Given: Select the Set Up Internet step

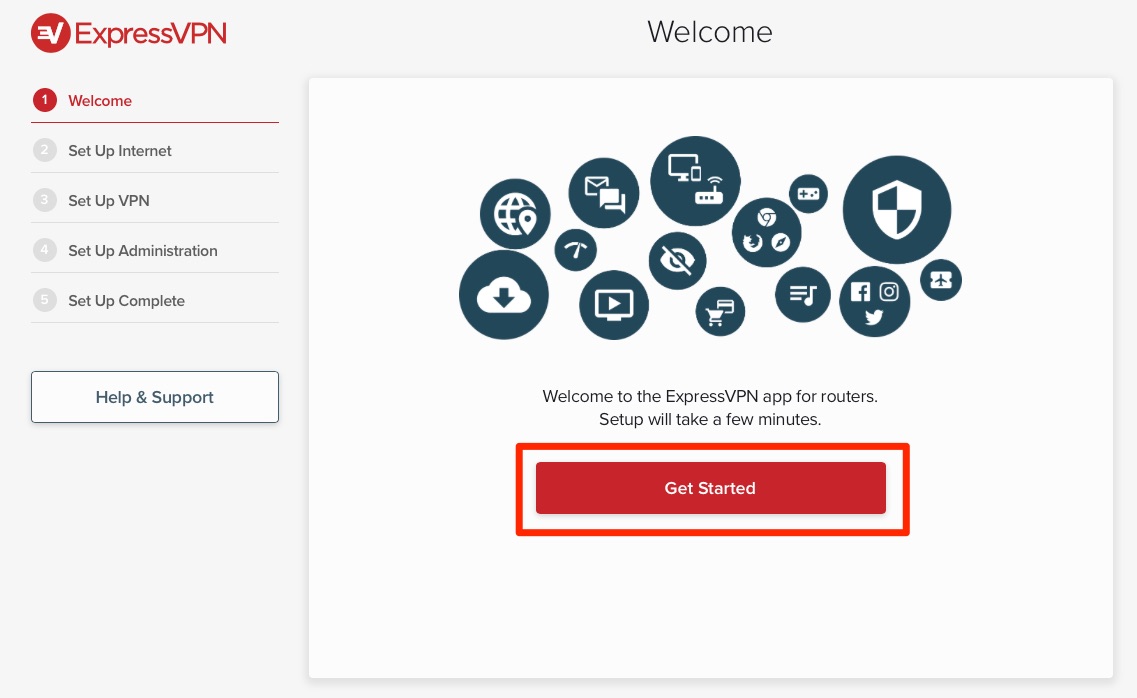Looking at the screenshot, I should pos(120,150).
